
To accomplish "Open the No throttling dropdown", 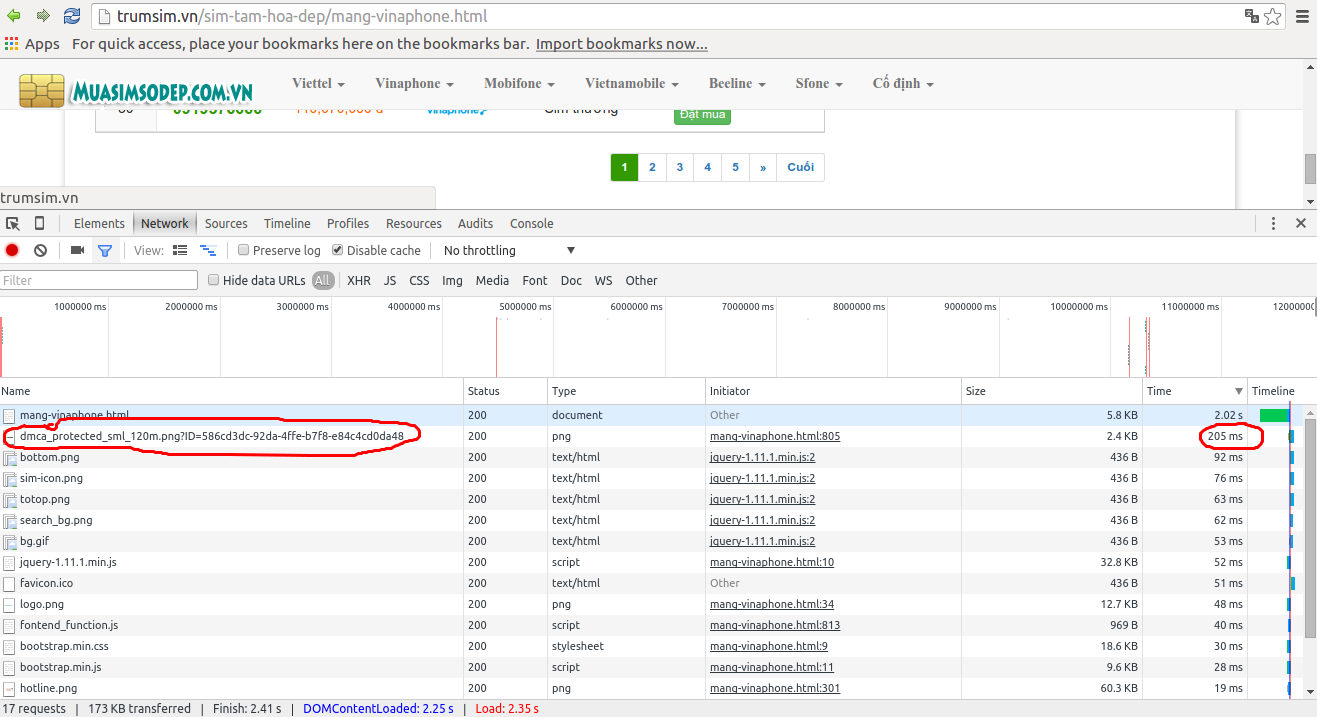I will click(x=509, y=250).
